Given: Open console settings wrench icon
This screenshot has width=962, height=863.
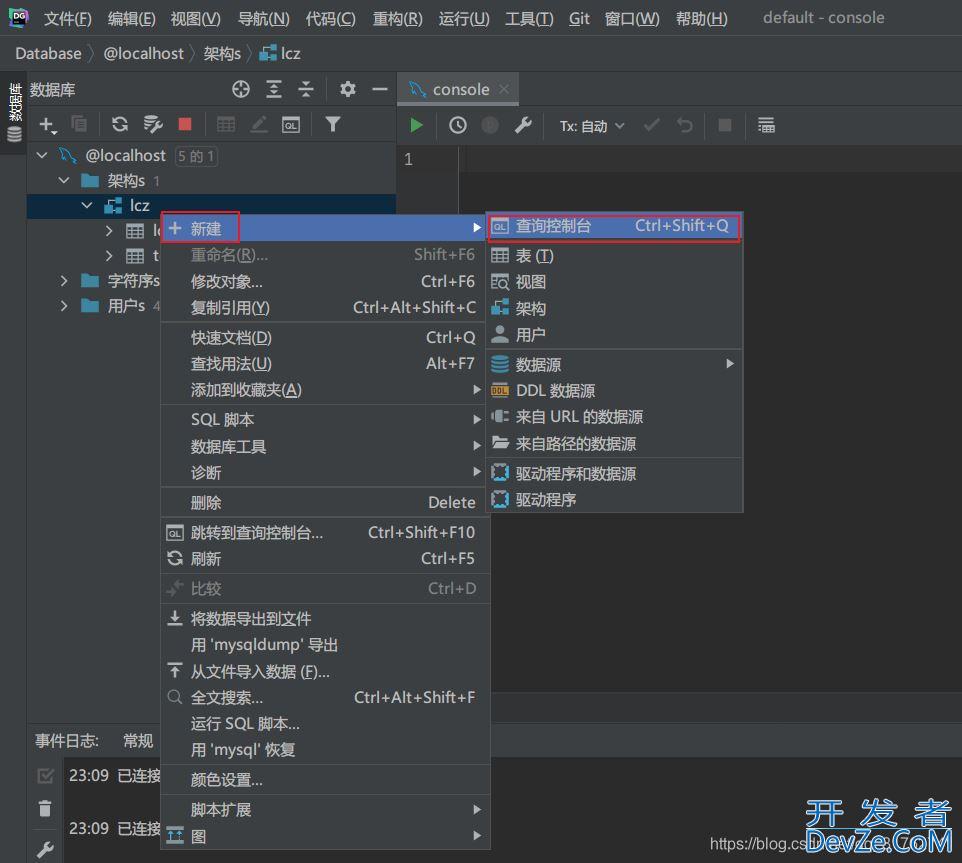Looking at the screenshot, I should coord(523,126).
